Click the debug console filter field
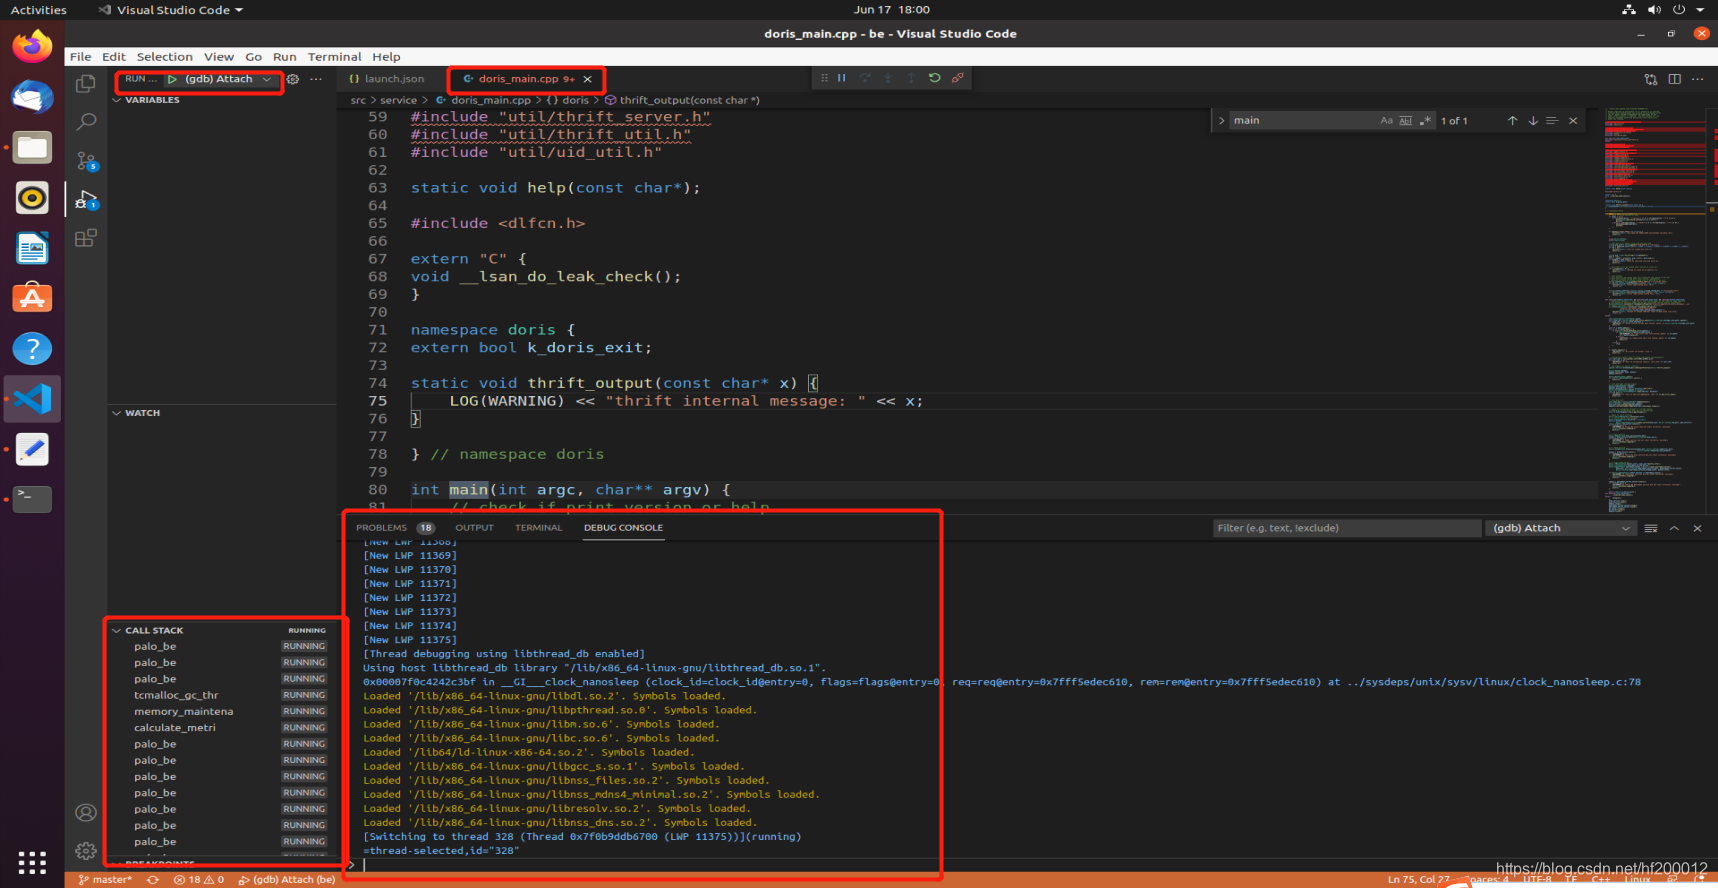Screen dimensions: 1718x888 1346,528
